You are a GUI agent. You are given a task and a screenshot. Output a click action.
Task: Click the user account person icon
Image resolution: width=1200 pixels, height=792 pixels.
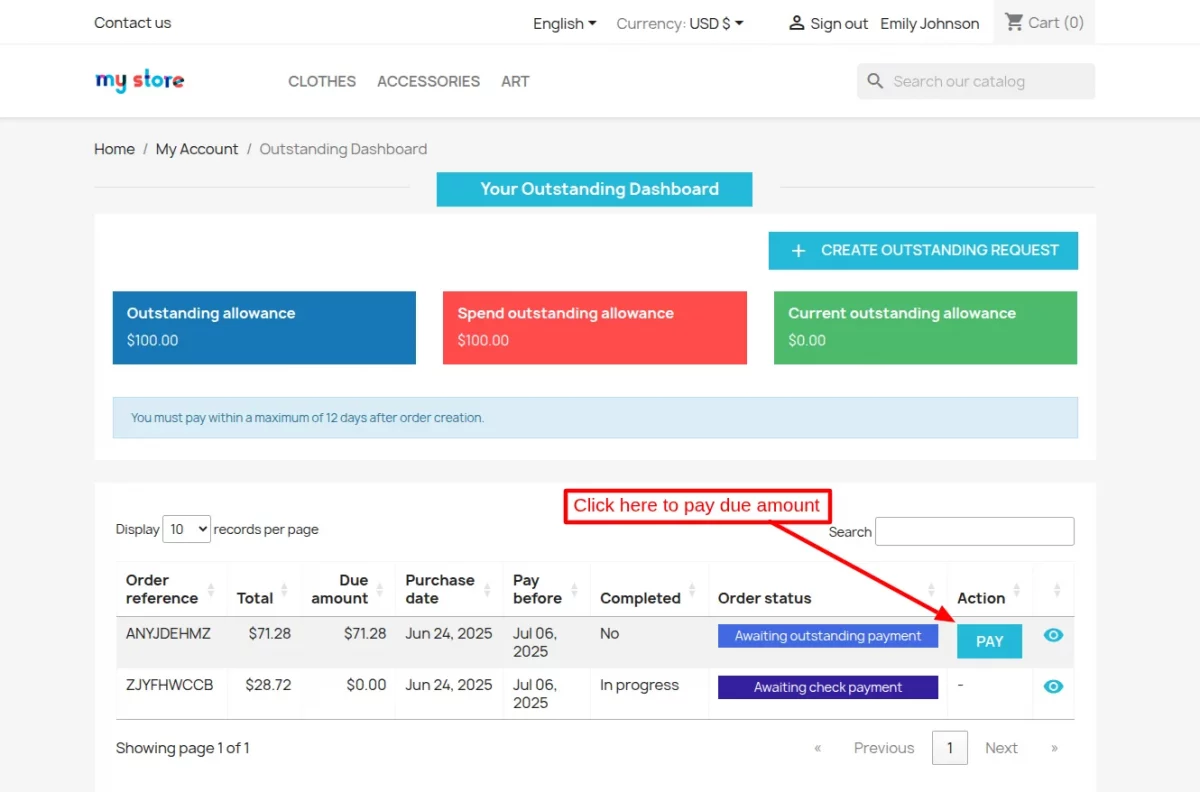(797, 23)
